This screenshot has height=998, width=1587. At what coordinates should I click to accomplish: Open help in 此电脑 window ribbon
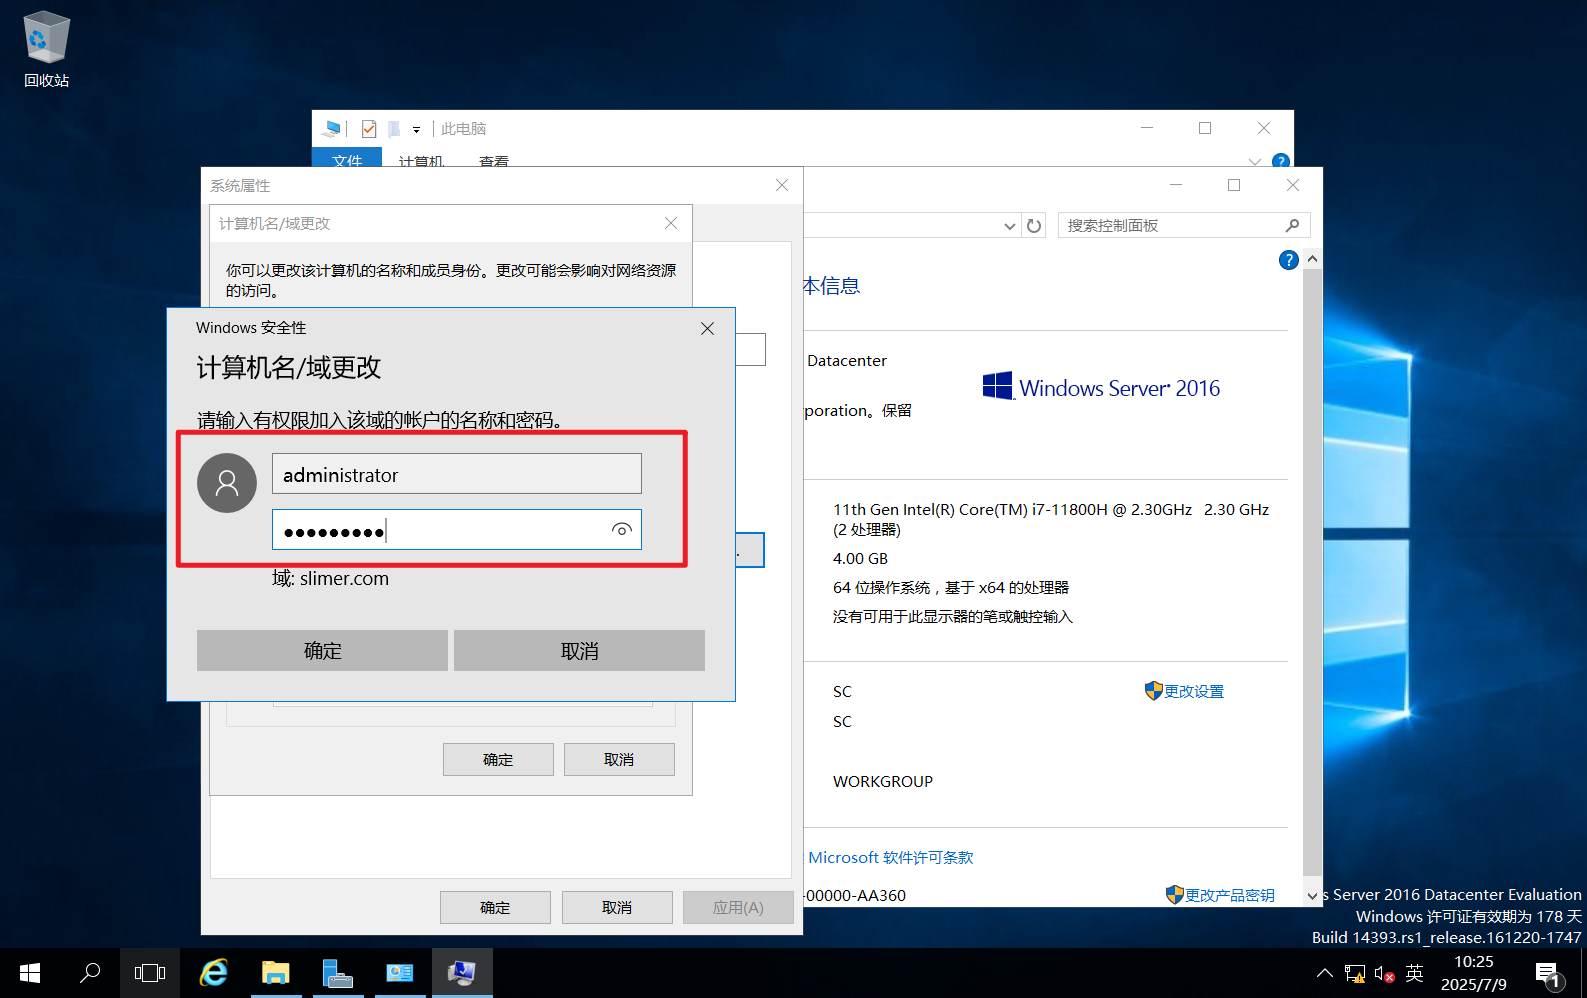(x=1280, y=161)
